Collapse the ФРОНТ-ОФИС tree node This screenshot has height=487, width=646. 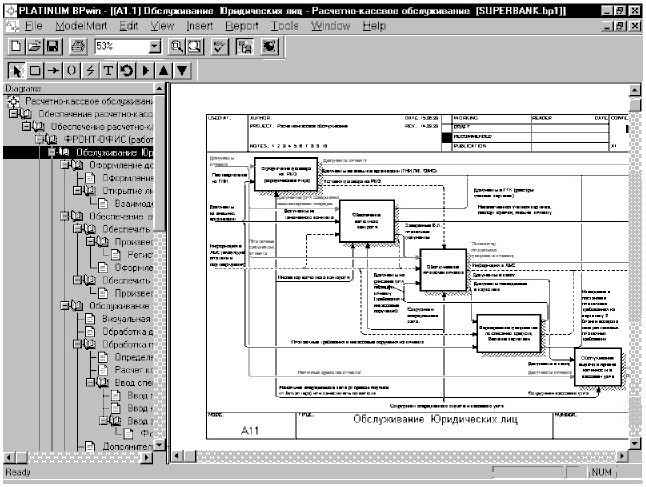(40, 140)
